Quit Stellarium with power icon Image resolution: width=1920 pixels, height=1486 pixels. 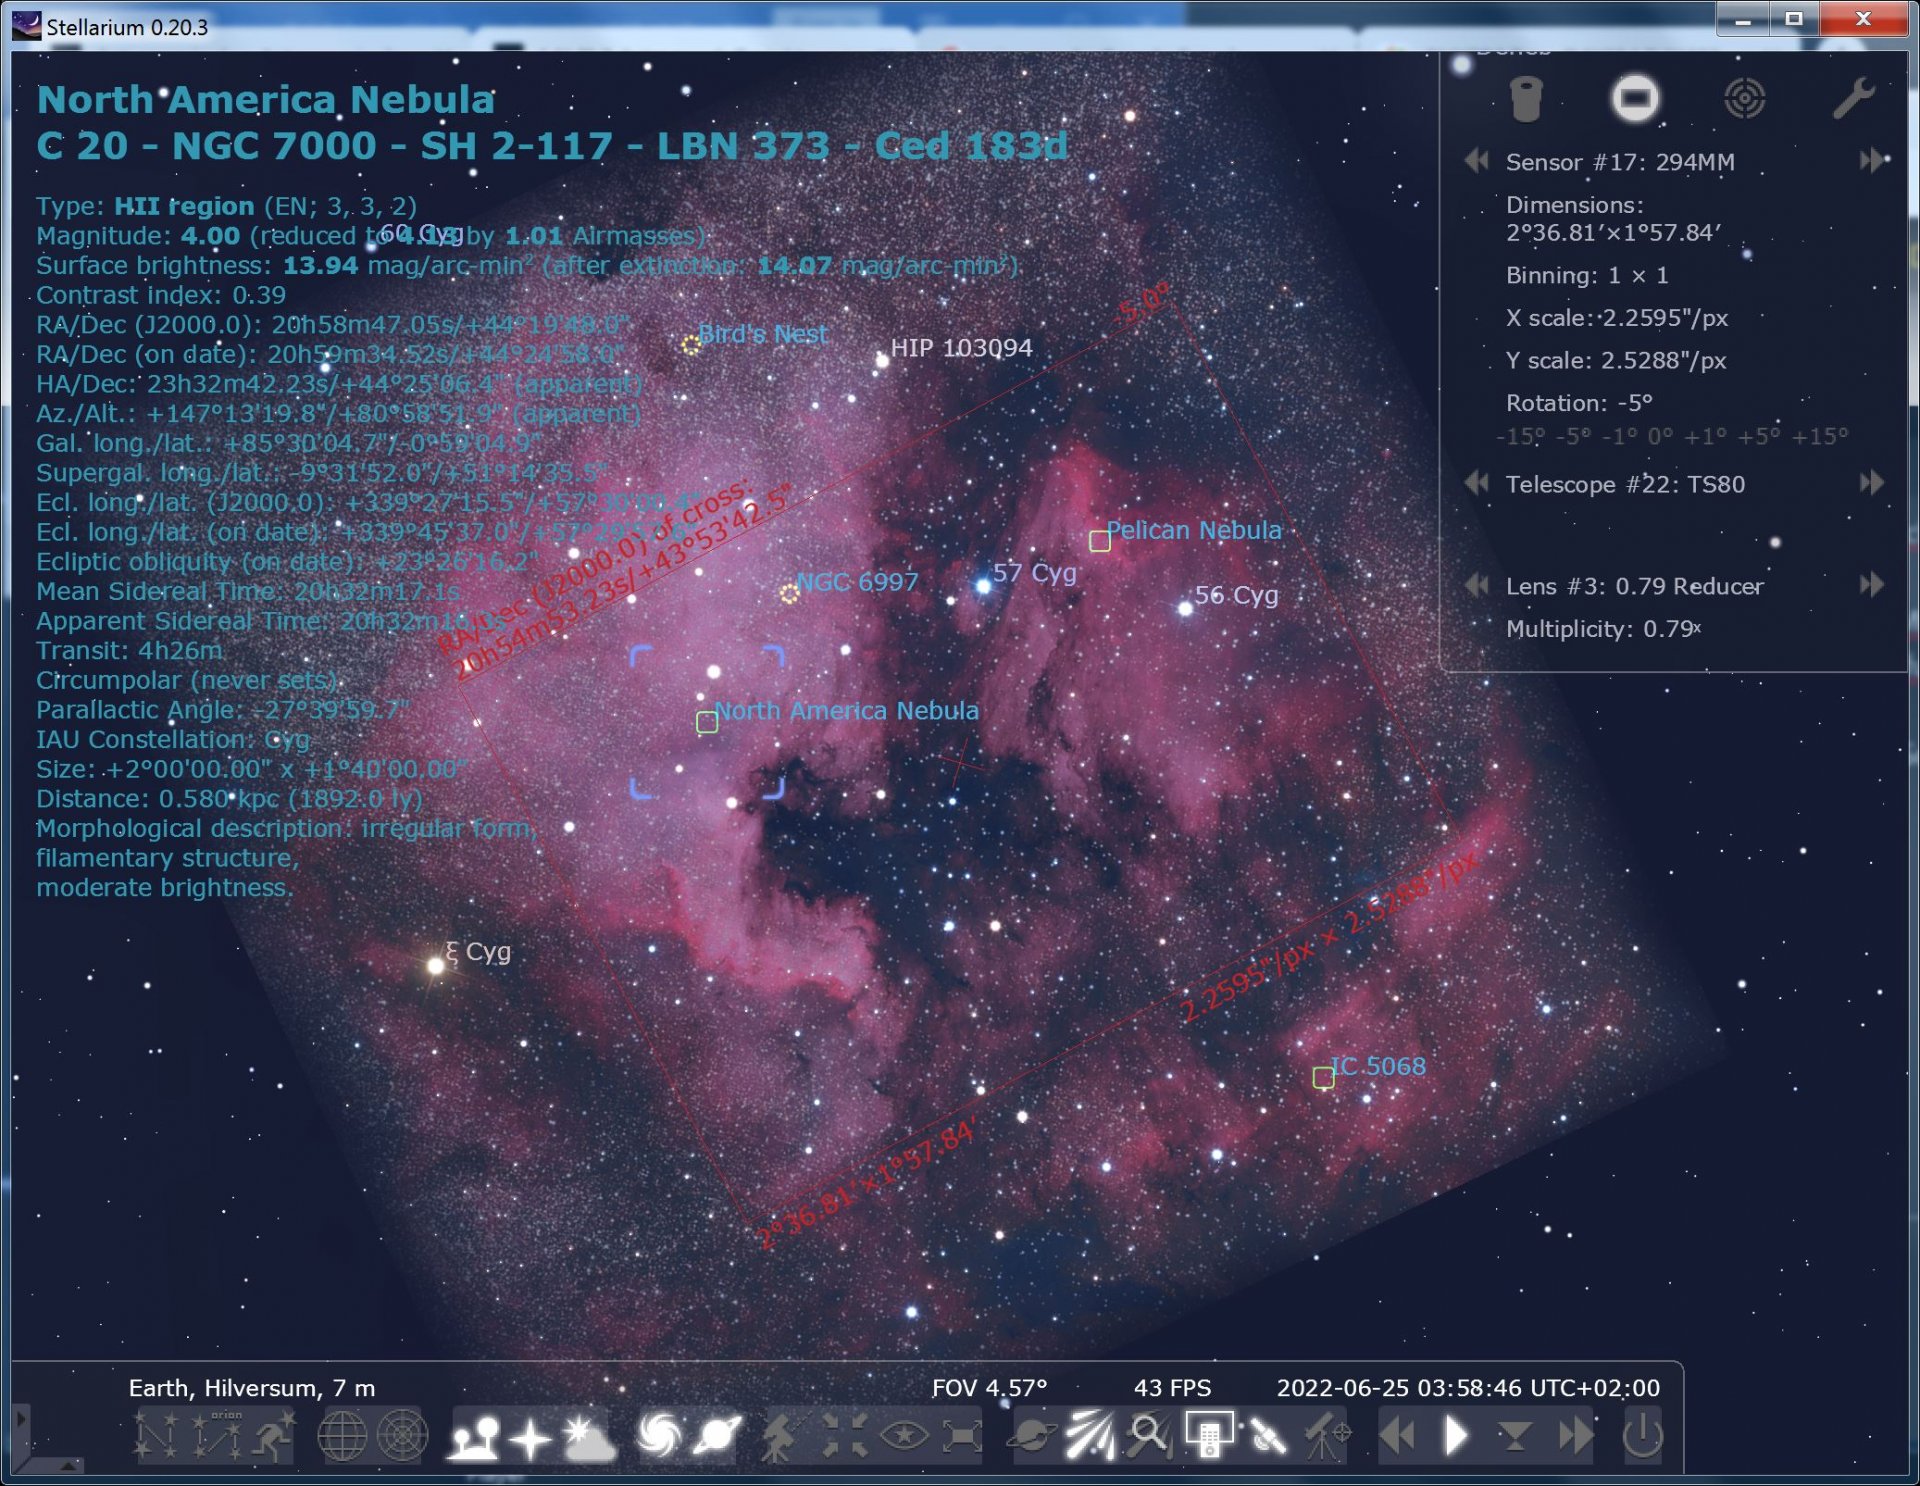[x=1642, y=1436]
